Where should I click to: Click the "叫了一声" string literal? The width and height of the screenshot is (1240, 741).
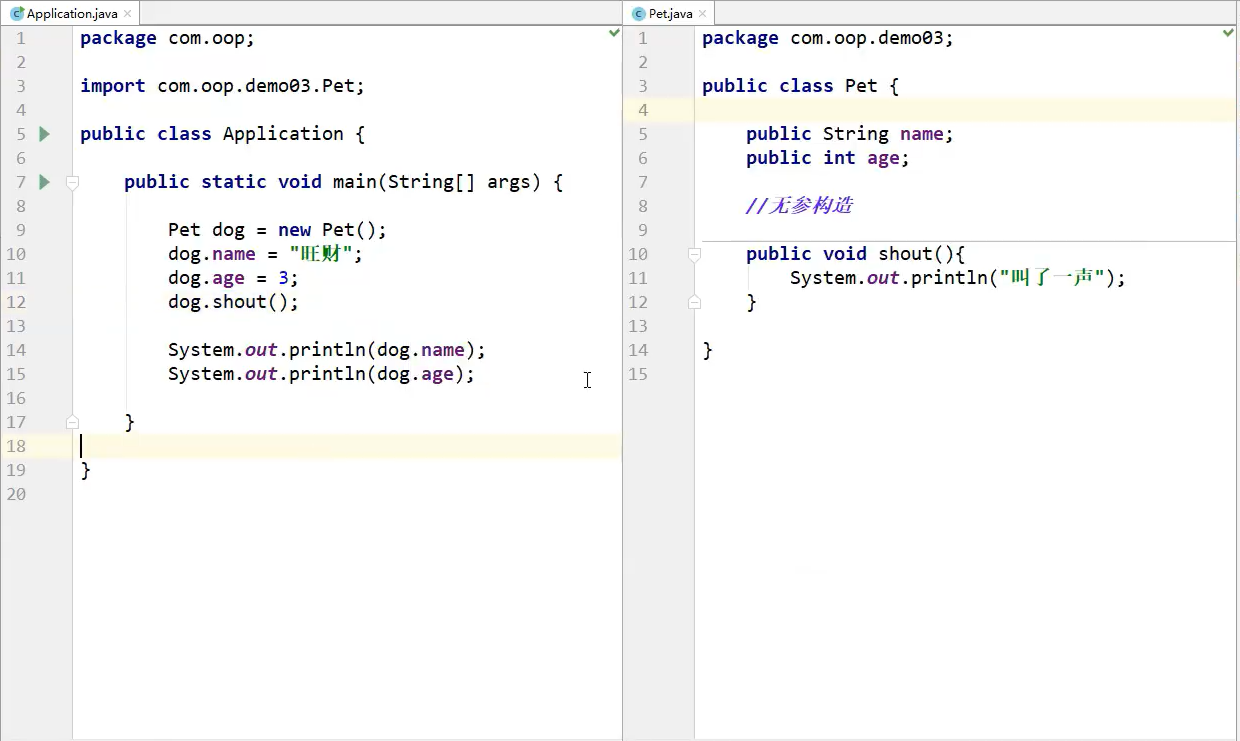tap(1051, 278)
